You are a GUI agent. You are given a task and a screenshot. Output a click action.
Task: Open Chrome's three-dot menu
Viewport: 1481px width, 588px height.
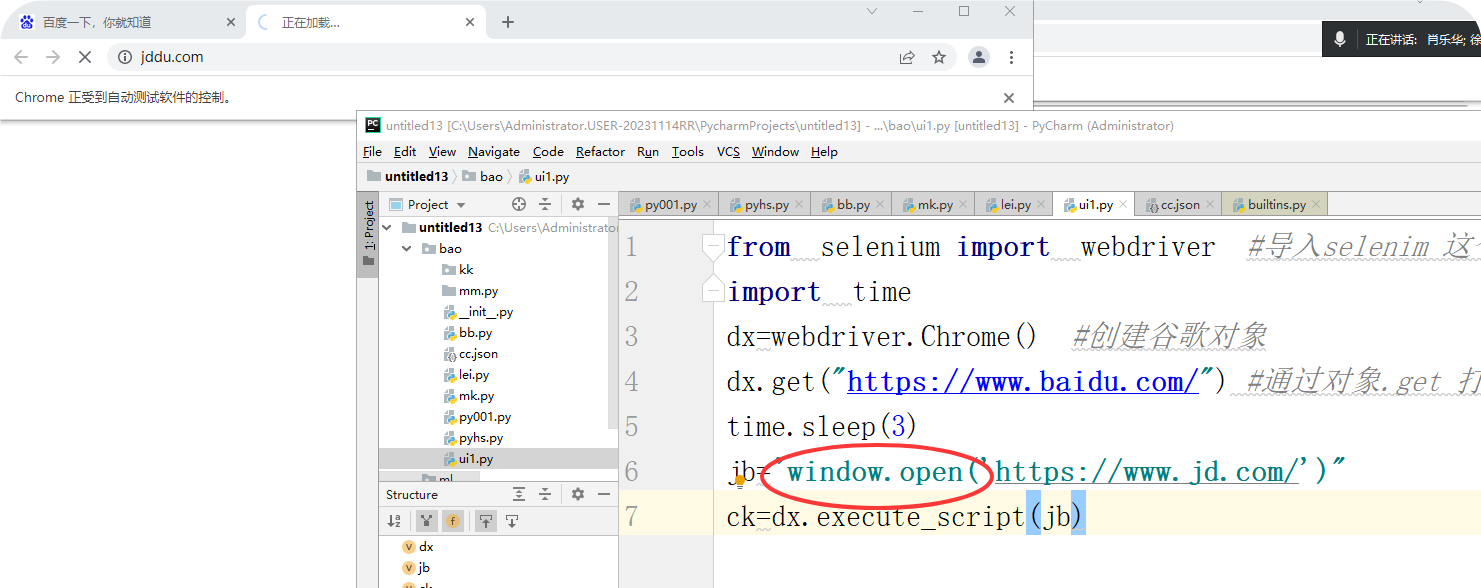point(1012,57)
